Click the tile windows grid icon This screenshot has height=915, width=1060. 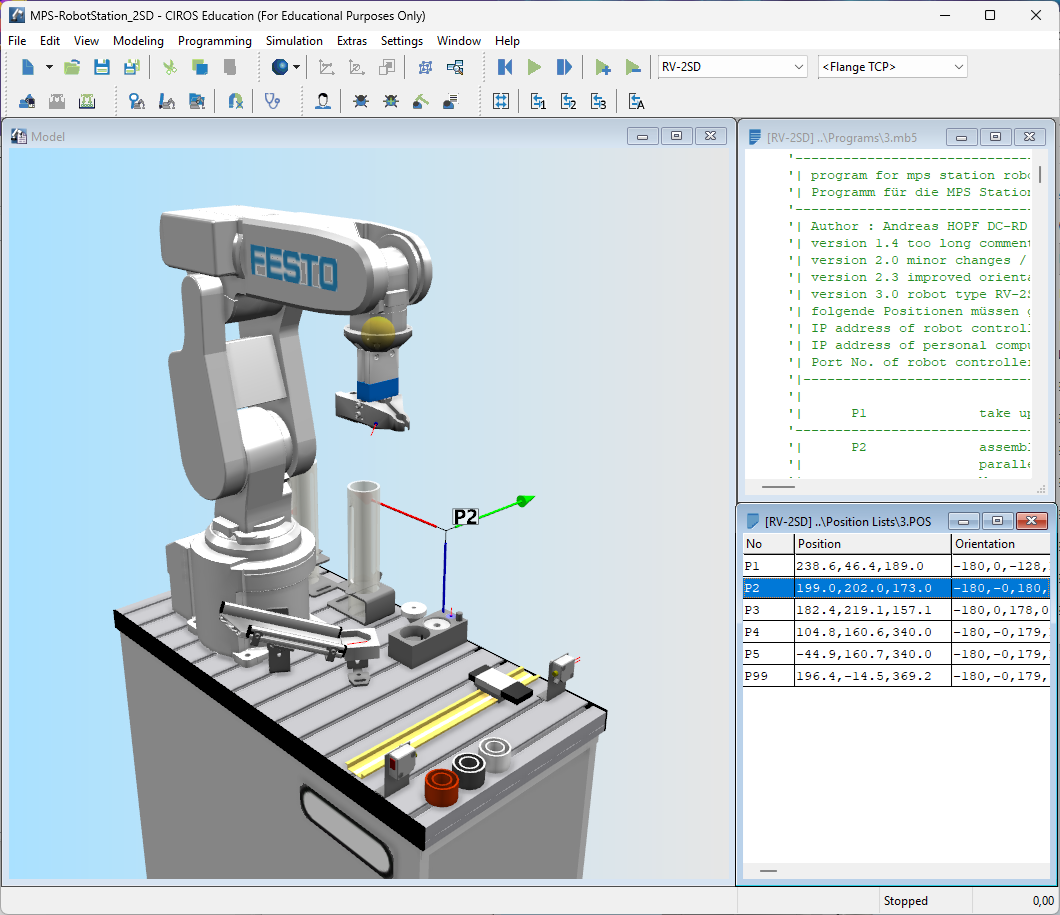point(501,101)
